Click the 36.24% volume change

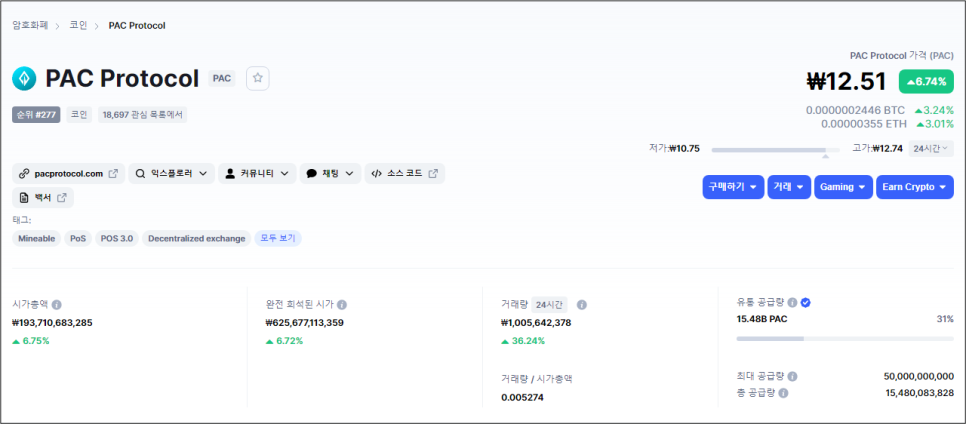click(523, 341)
